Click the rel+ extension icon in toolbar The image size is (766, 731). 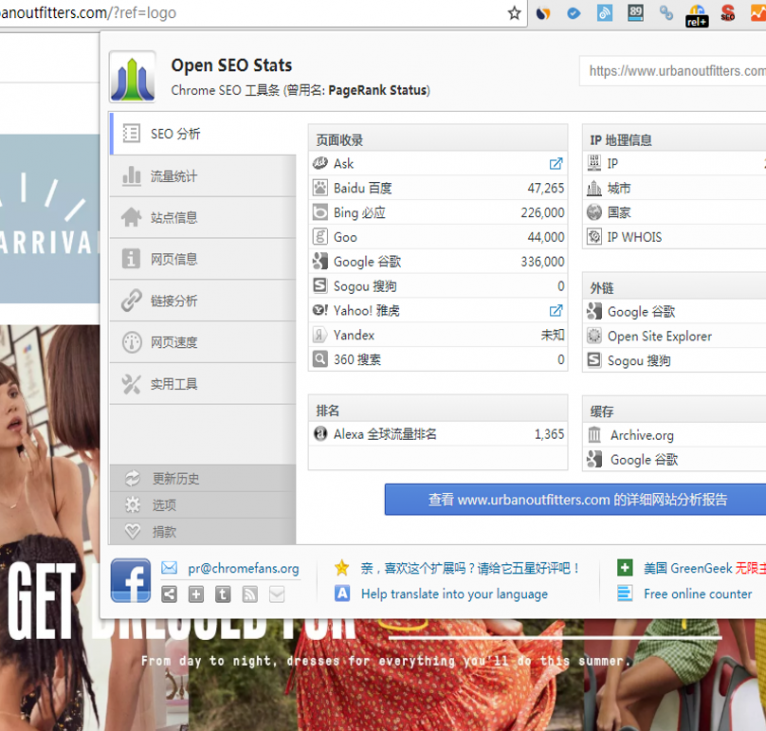click(x=697, y=14)
